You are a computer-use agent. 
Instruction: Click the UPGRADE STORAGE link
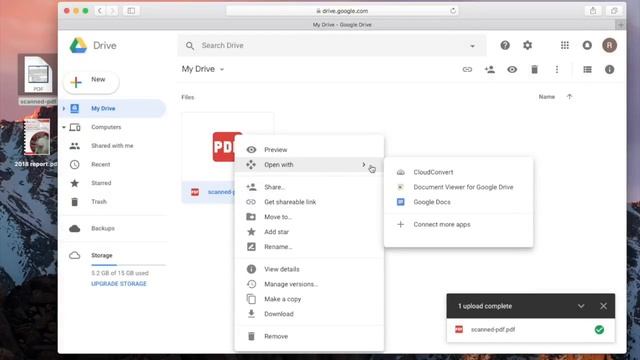pyautogui.click(x=119, y=284)
